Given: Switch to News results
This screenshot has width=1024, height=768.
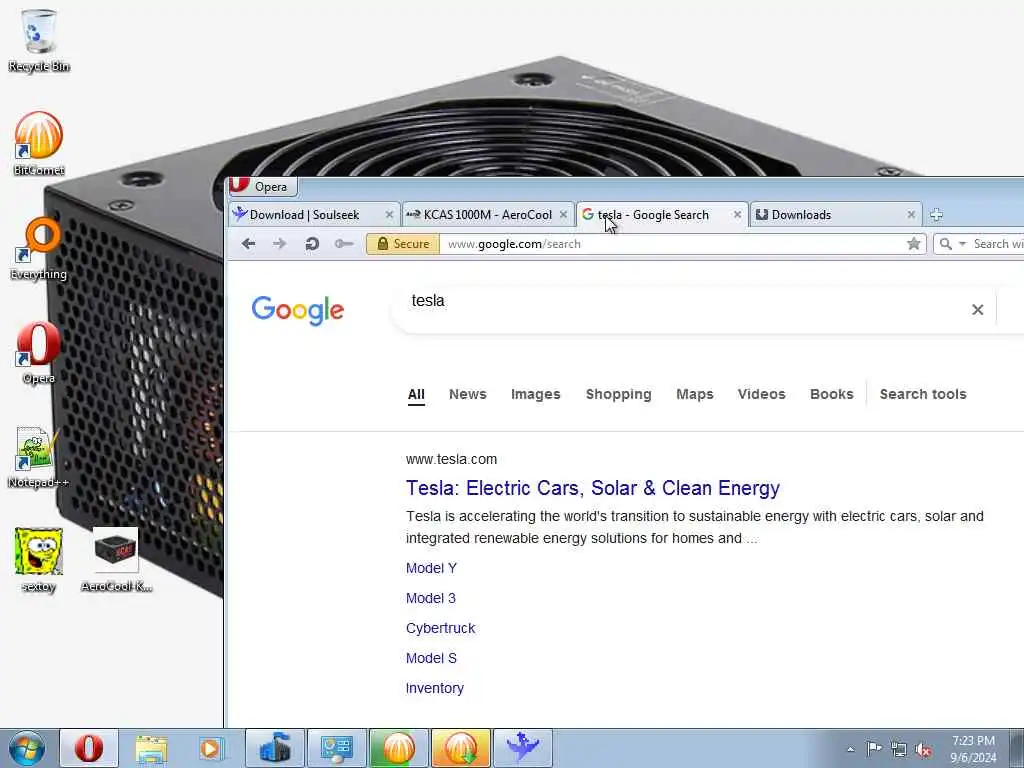Looking at the screenshot, I should tap(468, 394).
